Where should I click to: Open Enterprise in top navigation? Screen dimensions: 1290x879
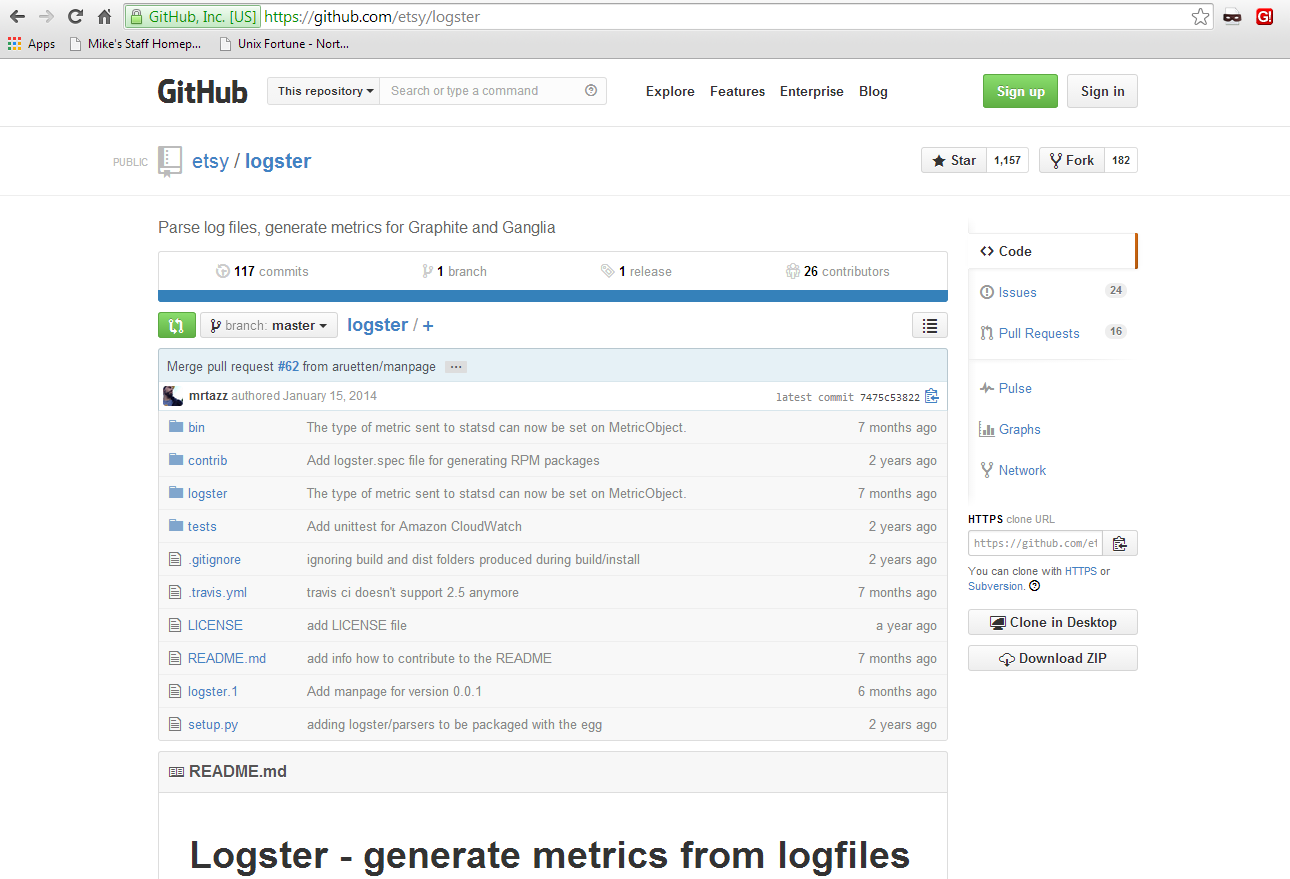812,91
